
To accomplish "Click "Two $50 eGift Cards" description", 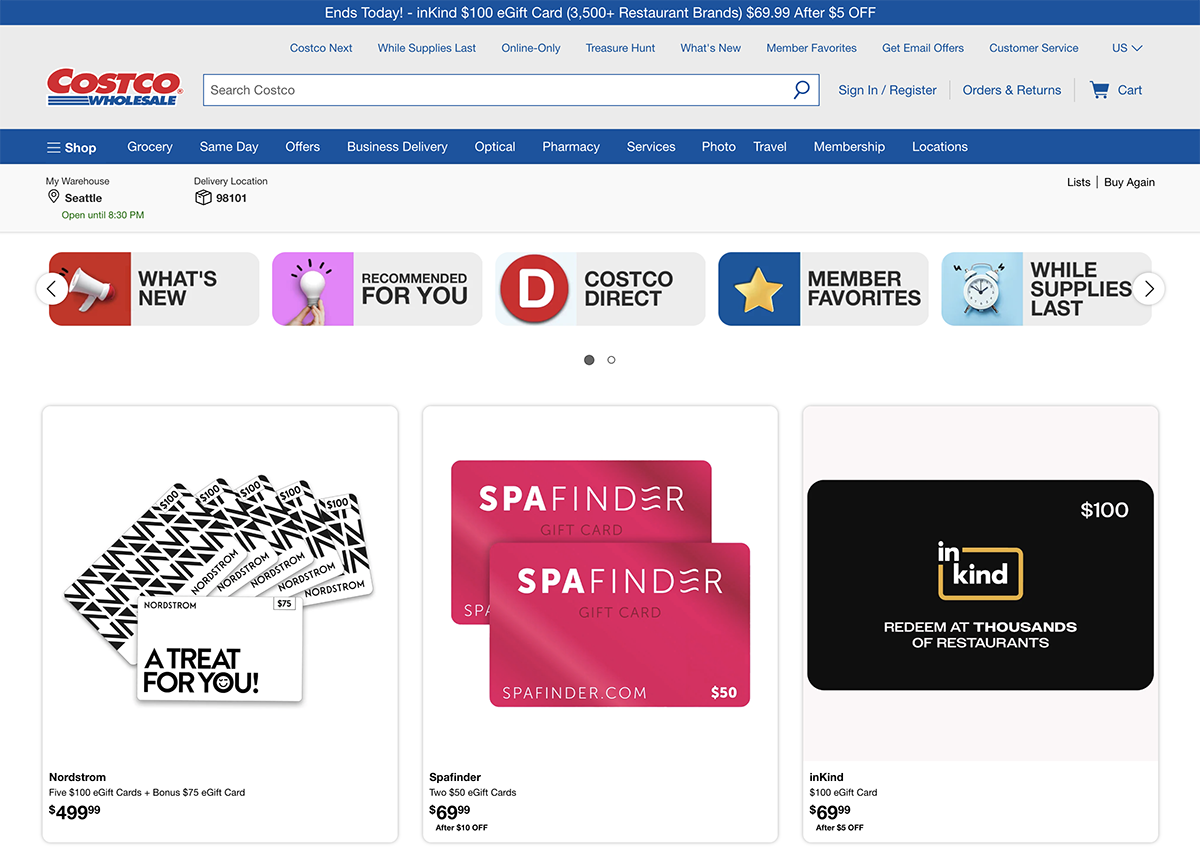I will tap(473, 792).
